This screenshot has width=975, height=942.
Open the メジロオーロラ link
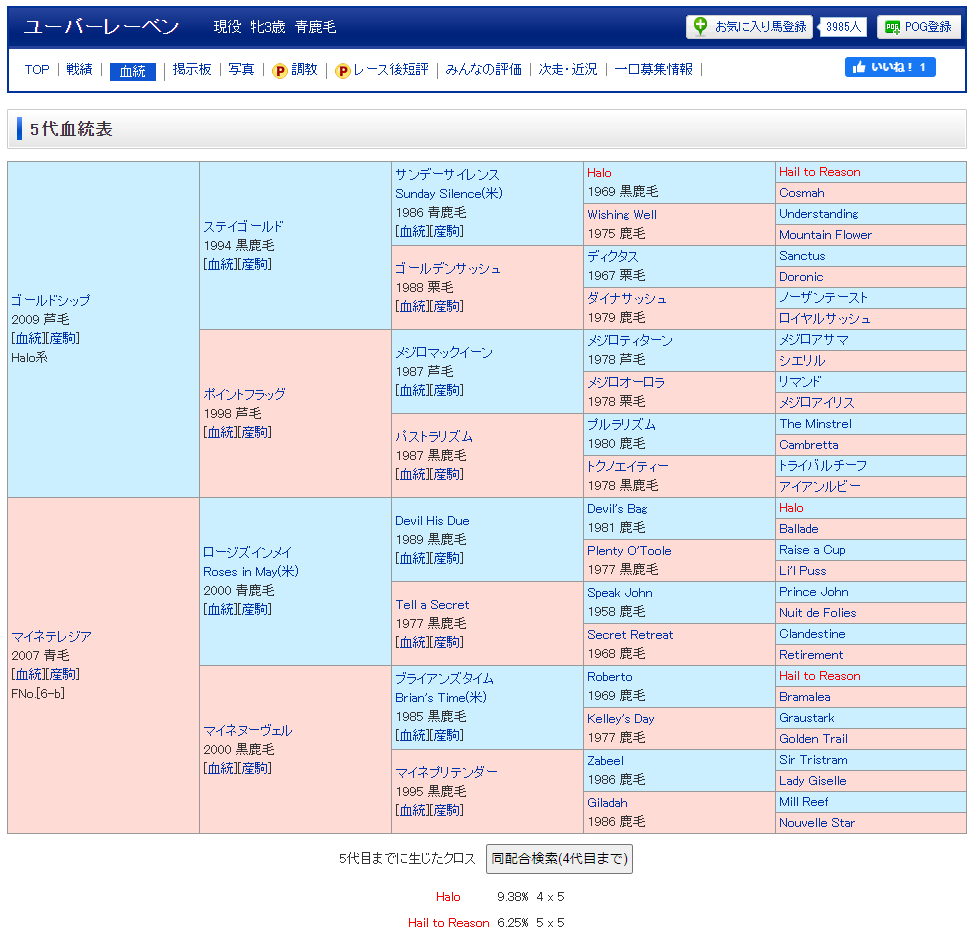pyautogui.click(x=626, y=382)
